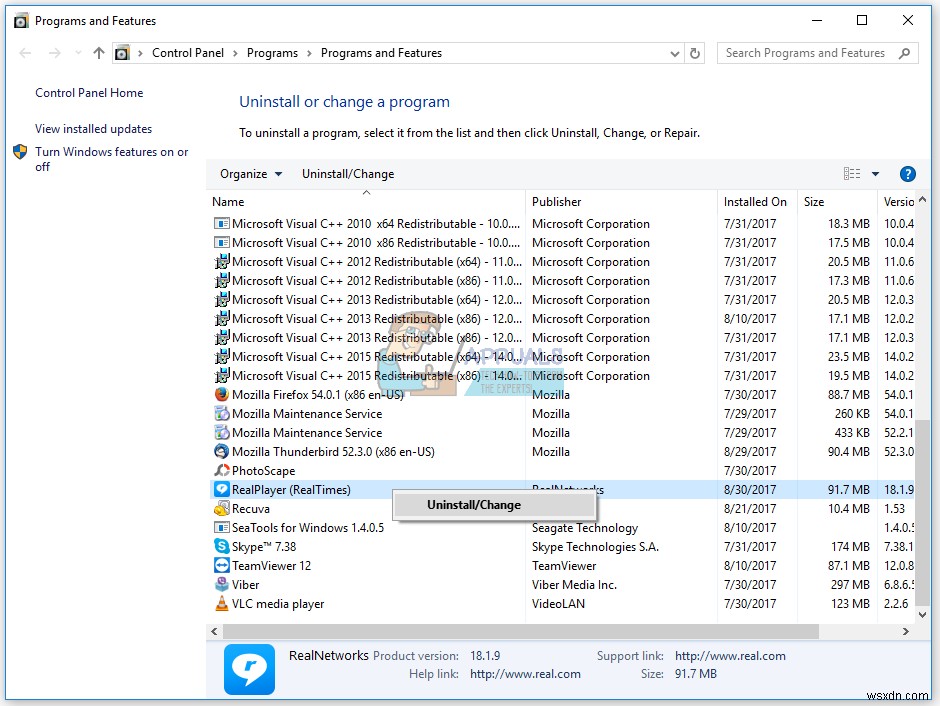Click the large RealPlayer icon in details pane
Image resolution: width=940 pixels, height=706 pixels.
pyautogui.click(x=249, y=669)
